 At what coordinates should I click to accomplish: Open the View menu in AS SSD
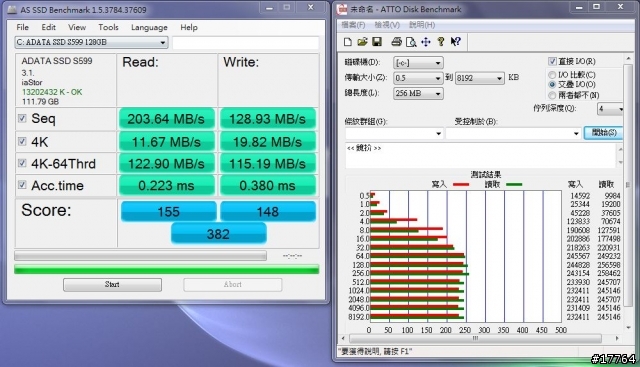[77, 27]
